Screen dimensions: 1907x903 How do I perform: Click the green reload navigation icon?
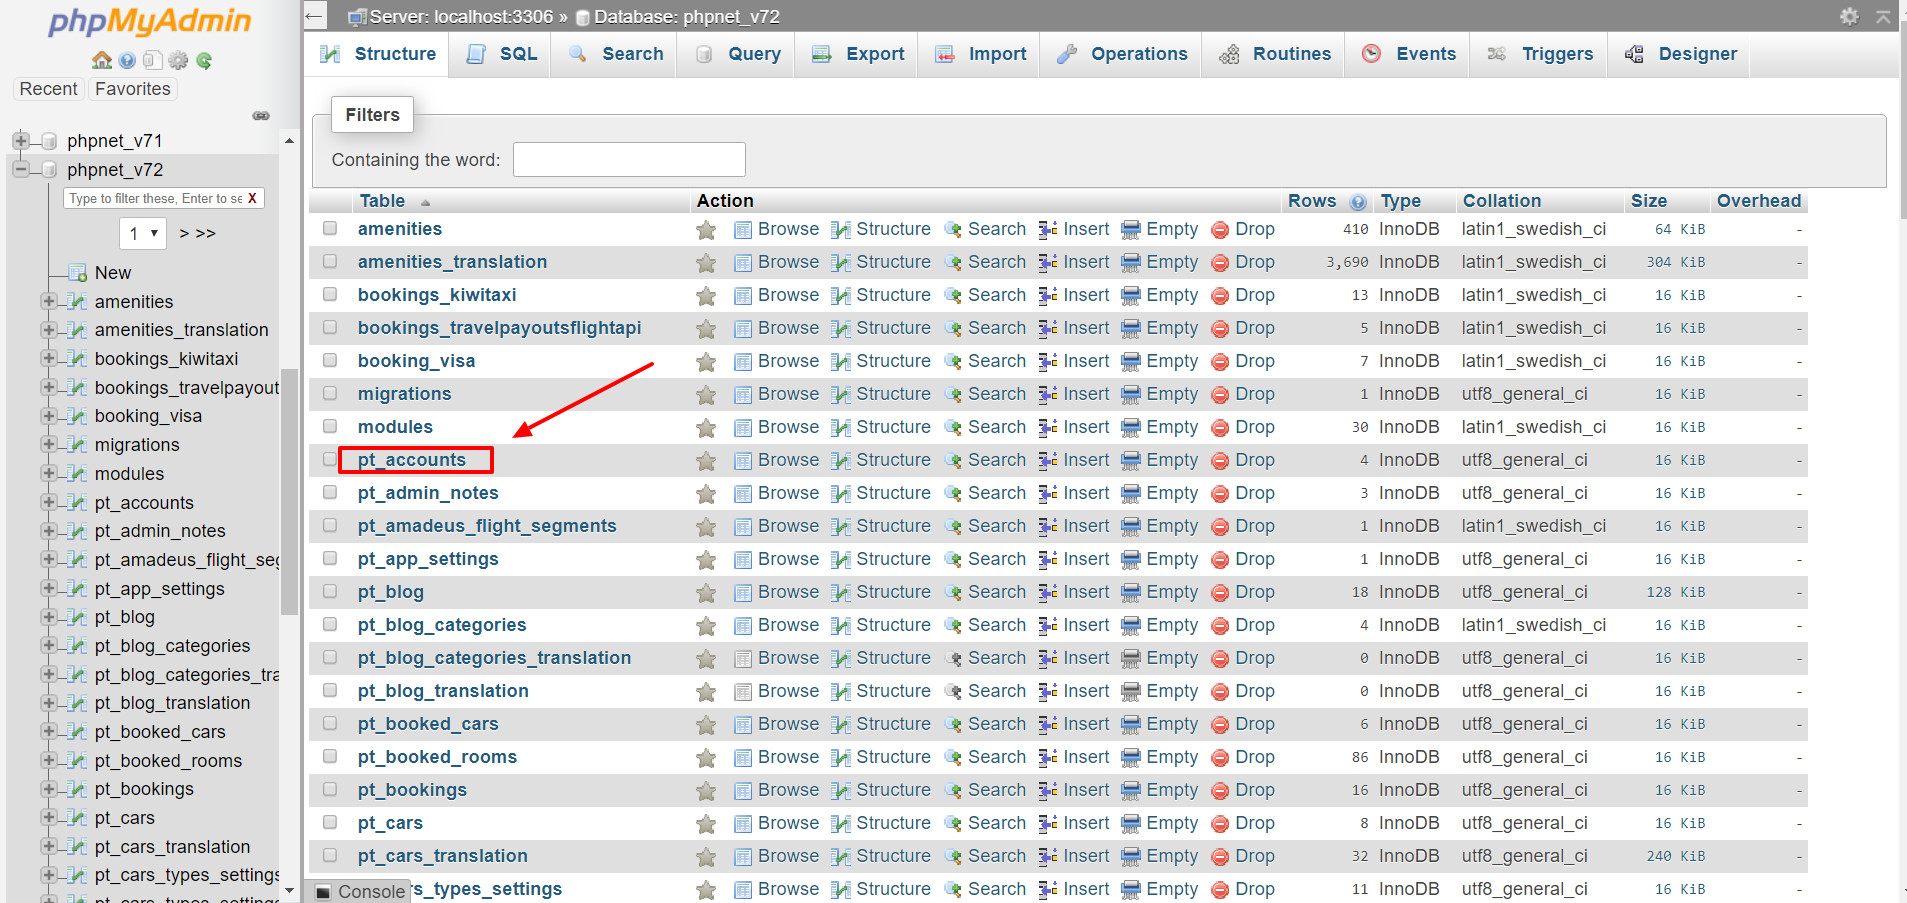[x=204, y=60]
